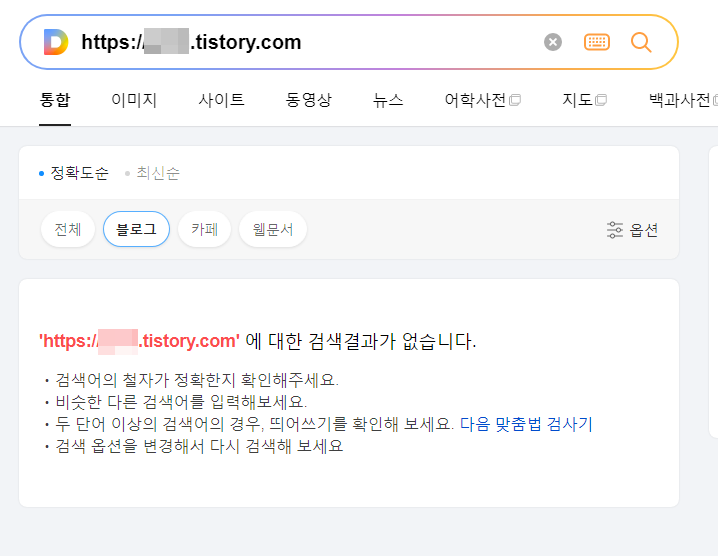718x556 pixels.
Task: Open the 옵션 filter settings
Action: point(632,230)
